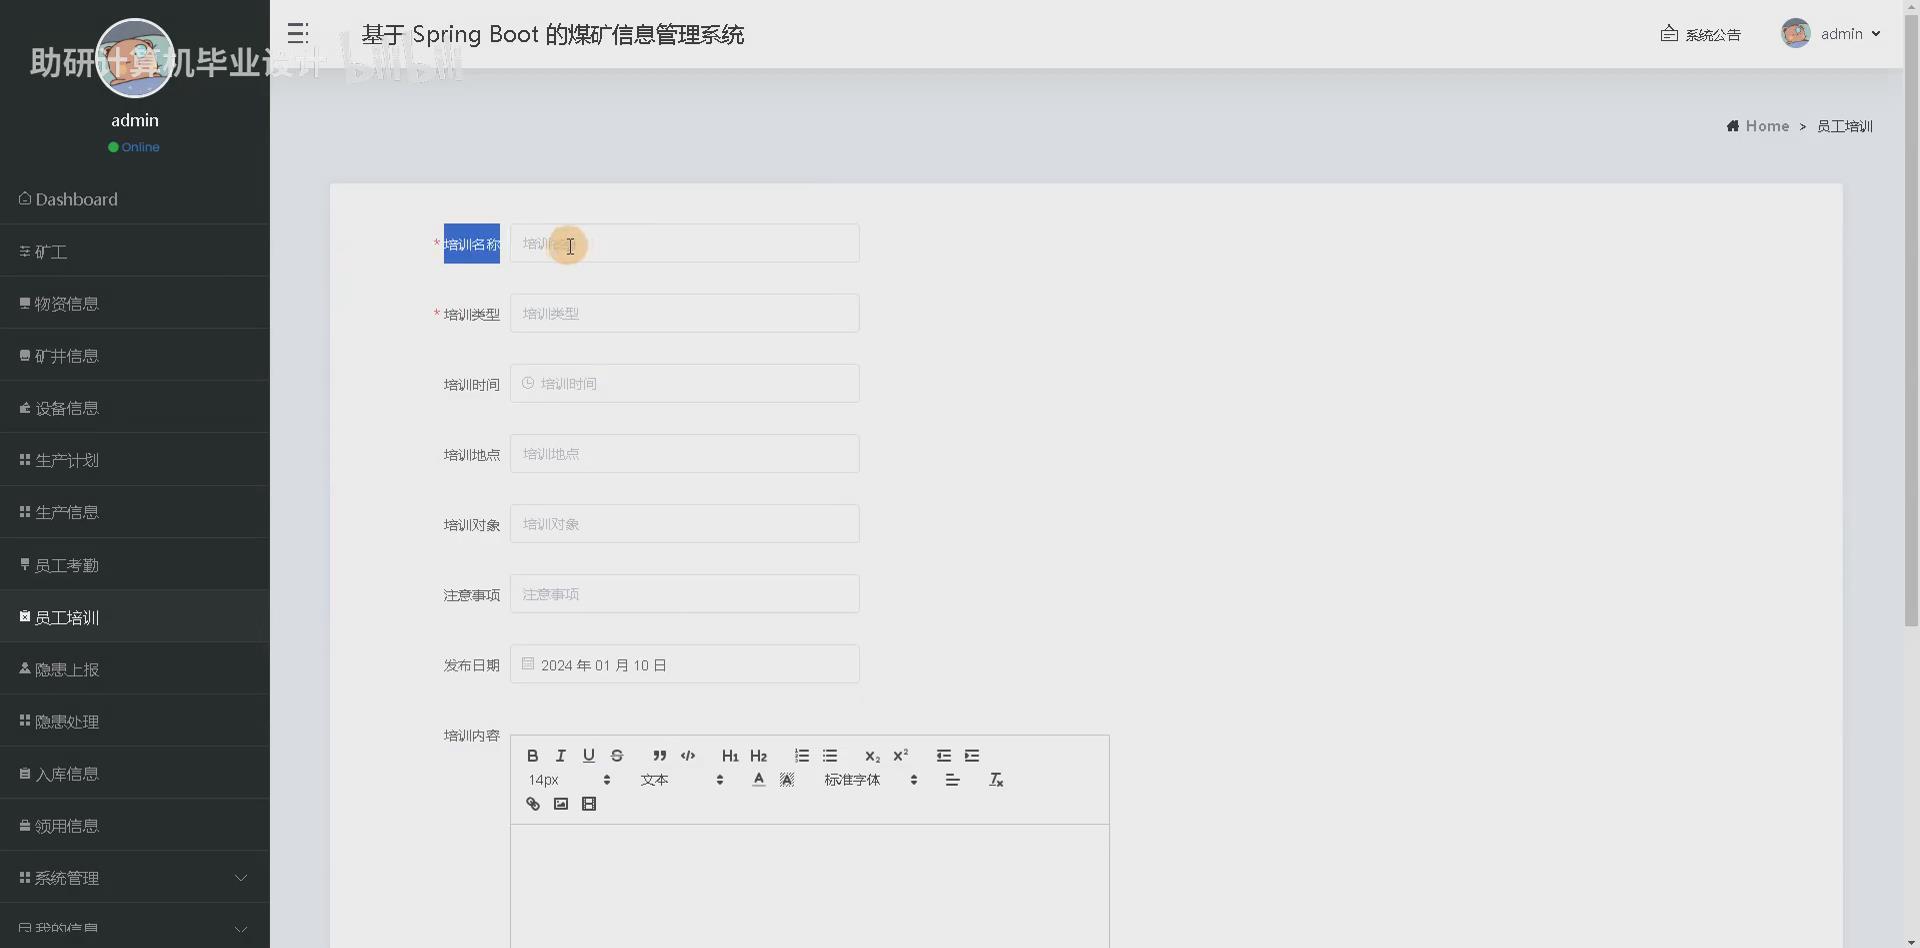
Task: Insert an image into 培训内容
Action: 561,803
